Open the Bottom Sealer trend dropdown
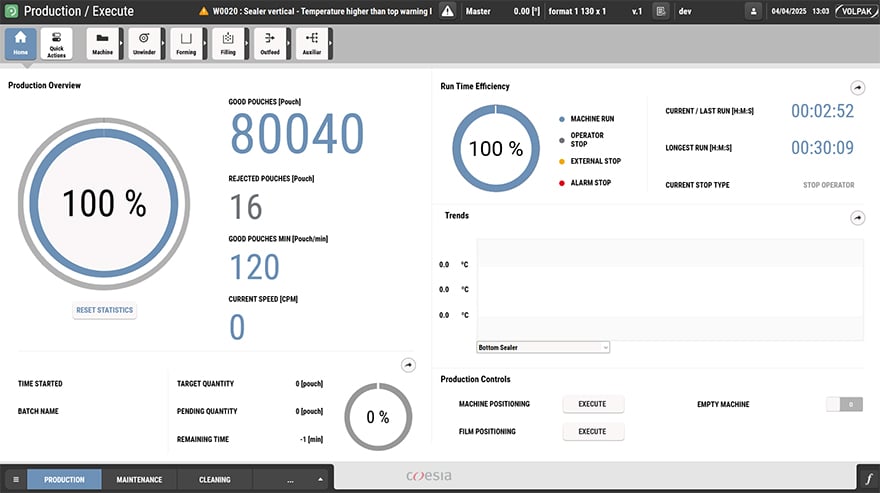This screenshot has width=880, height=493. (543, 347)
